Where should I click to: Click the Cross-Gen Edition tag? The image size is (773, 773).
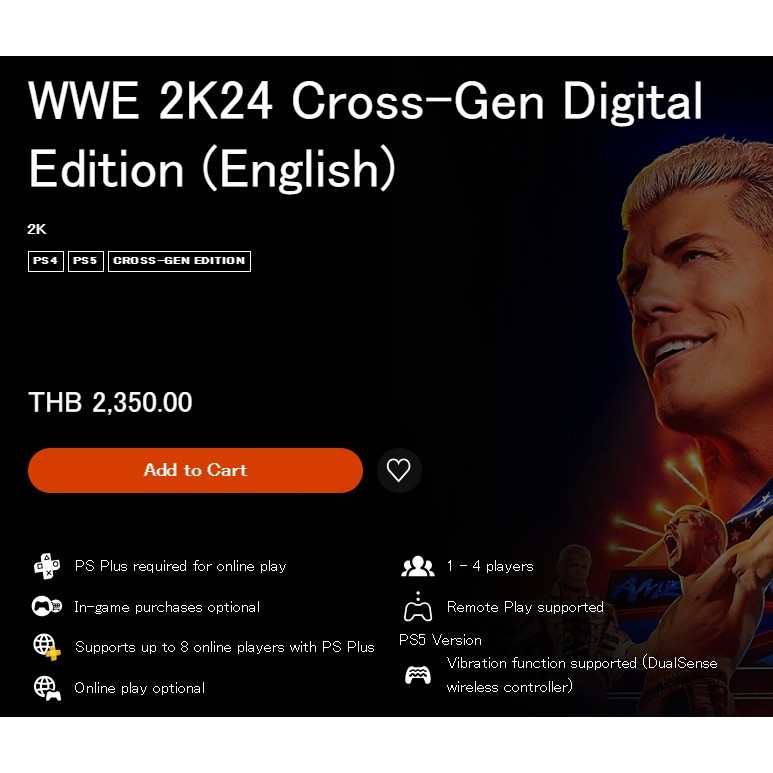179,261
